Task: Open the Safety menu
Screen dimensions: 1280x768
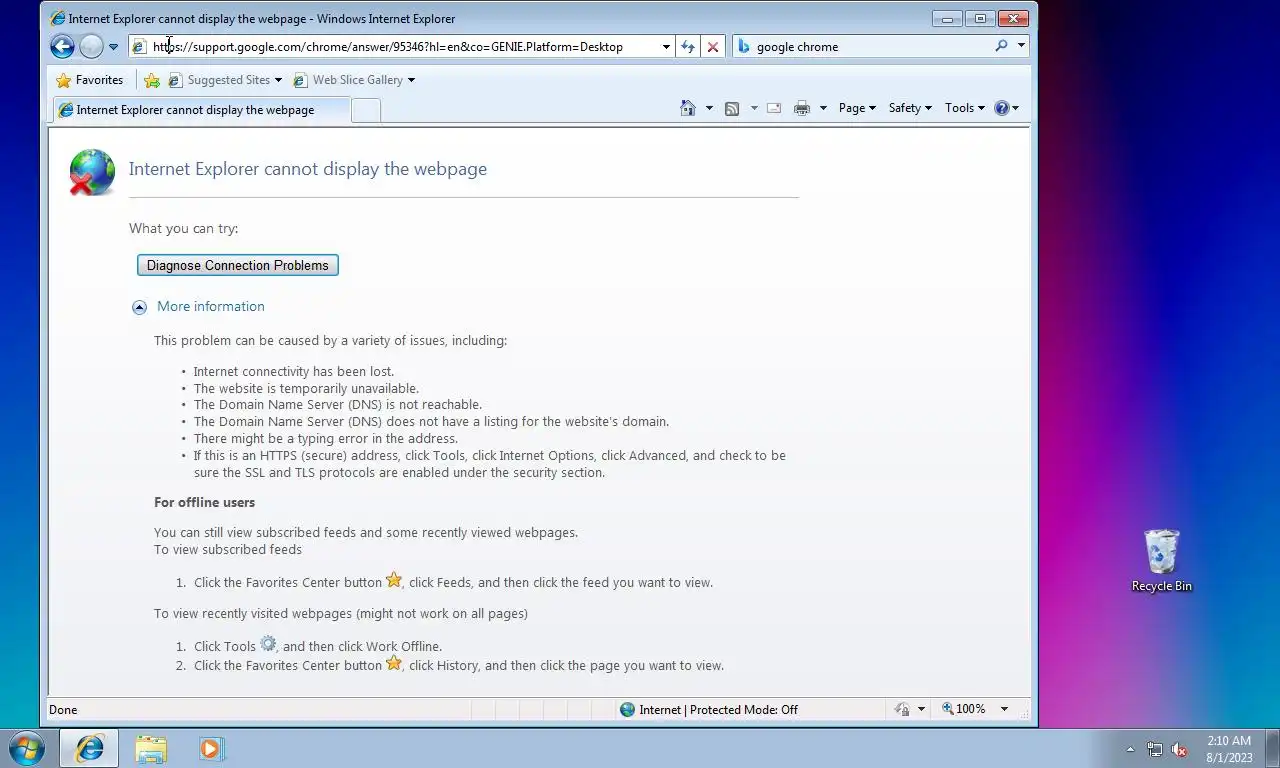Action: 910,108
